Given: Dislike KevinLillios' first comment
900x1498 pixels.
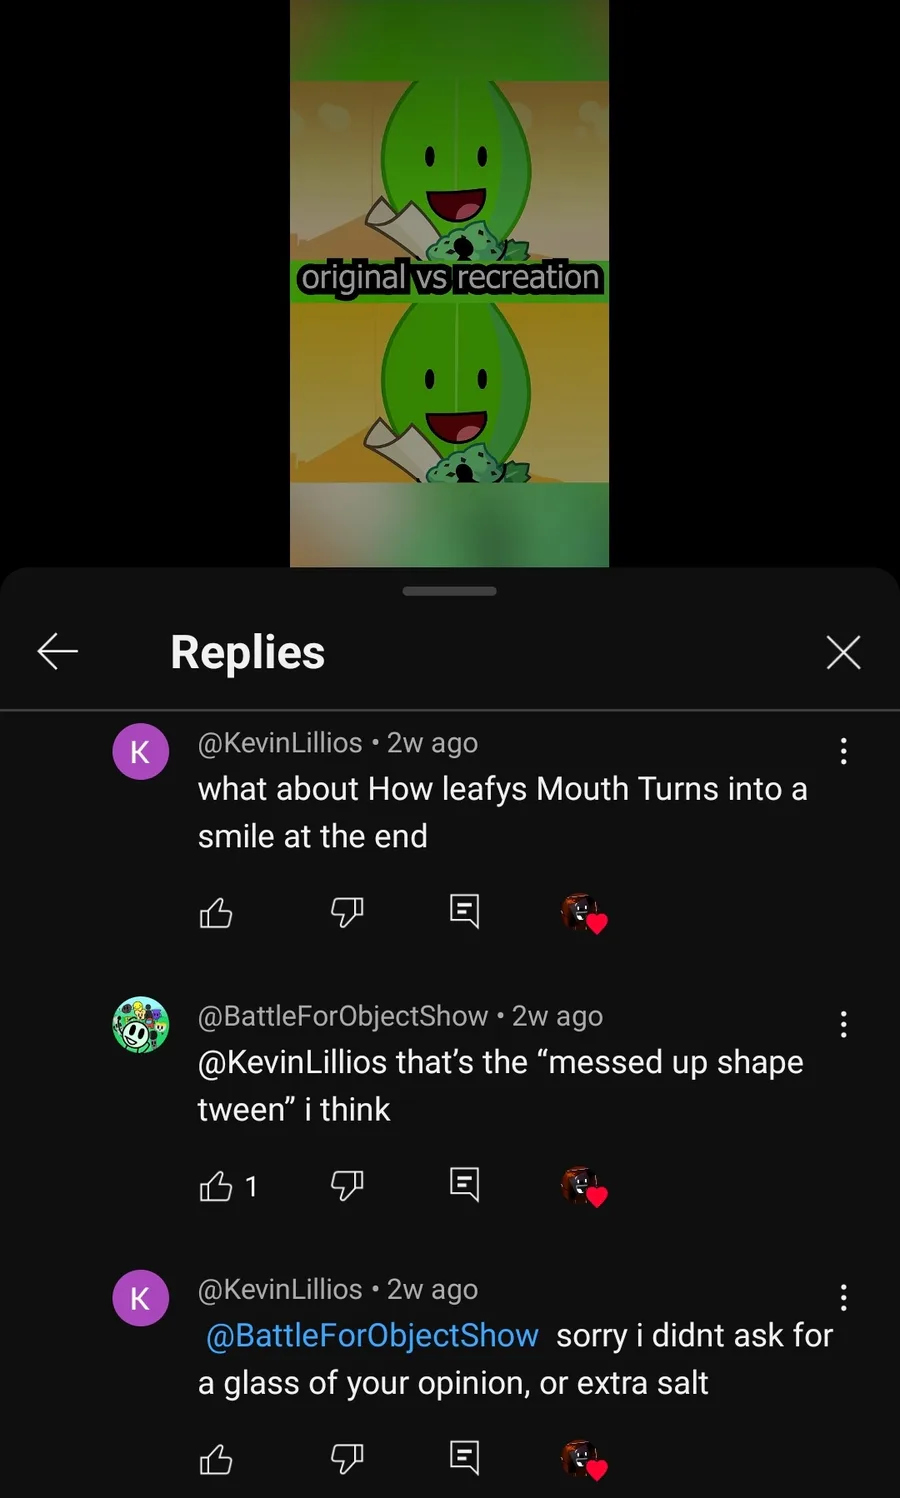Looking at the screenshot, I should coord(346,912).
